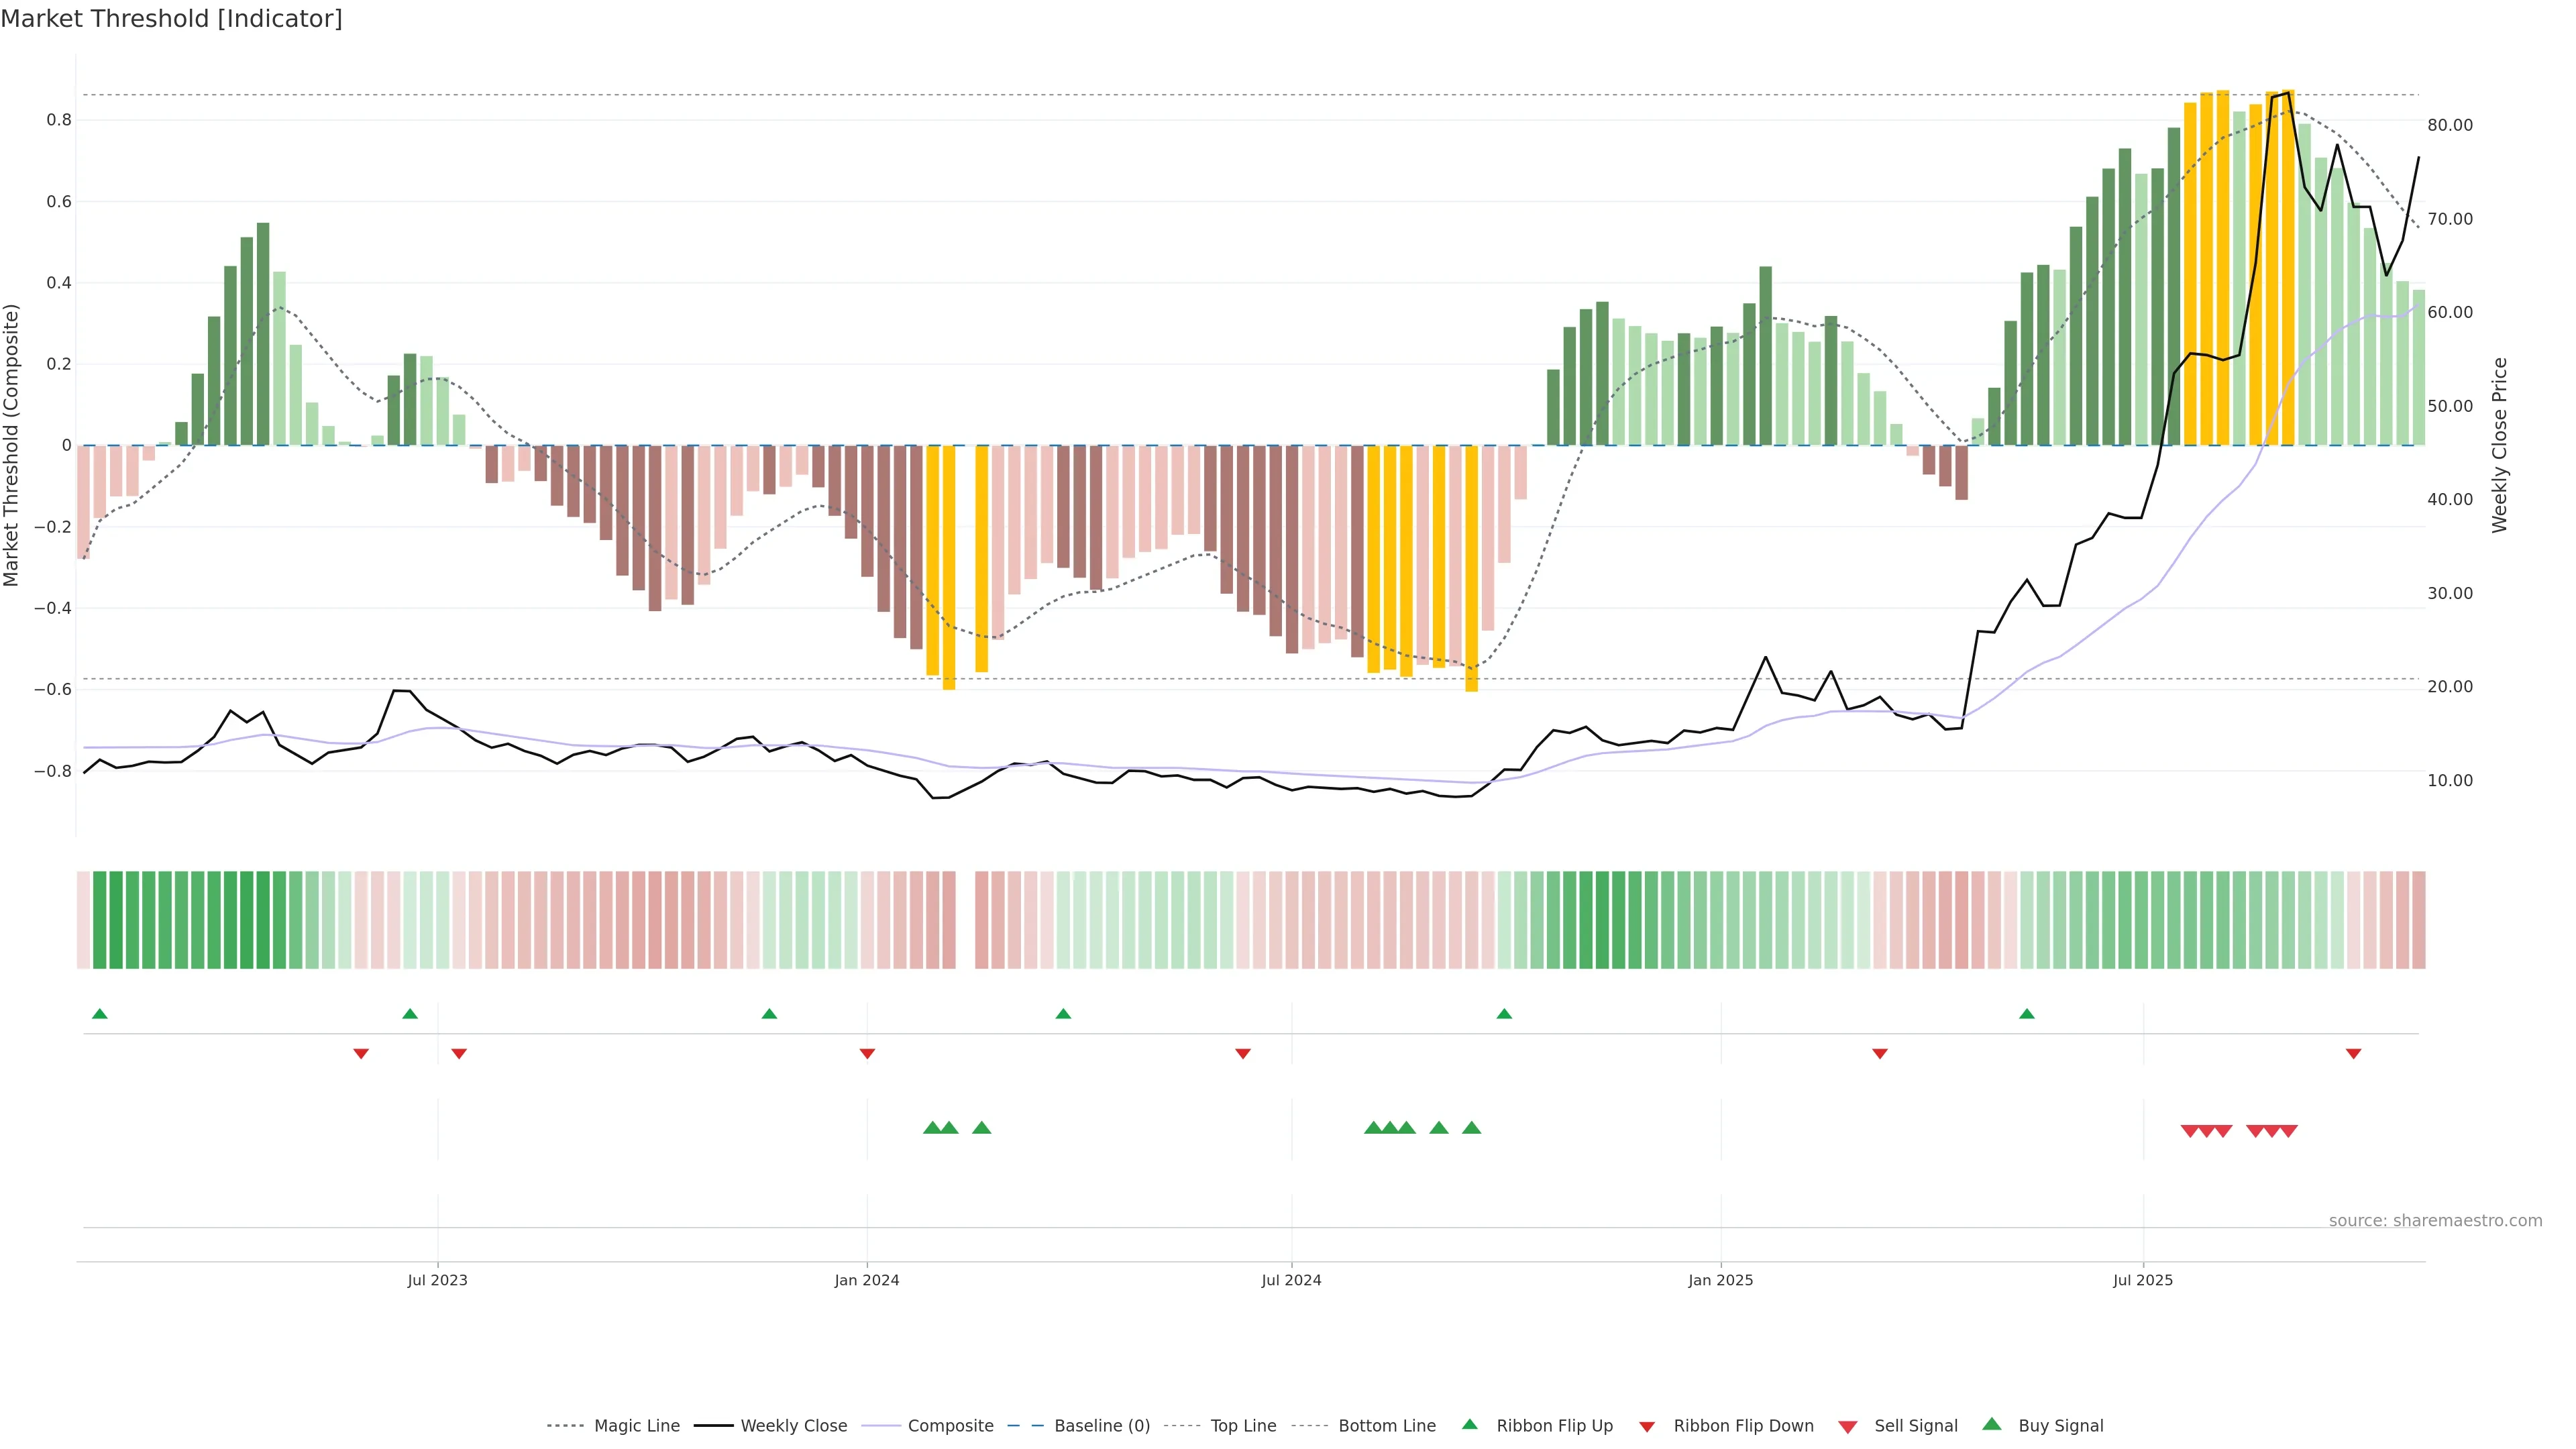
Task: Click the red Sell Signal legend triangle
Action: [1847, 1426]
